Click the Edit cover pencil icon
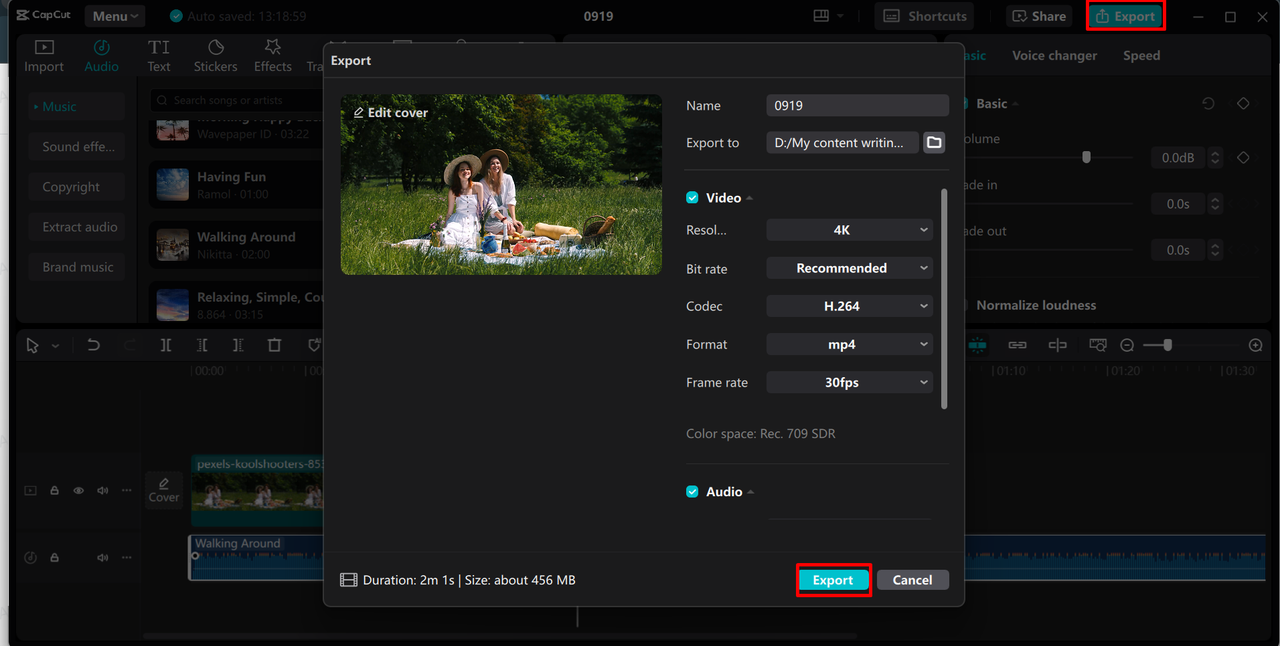Viewport: 1280px width, 646px height. click(x=359, y=113)
